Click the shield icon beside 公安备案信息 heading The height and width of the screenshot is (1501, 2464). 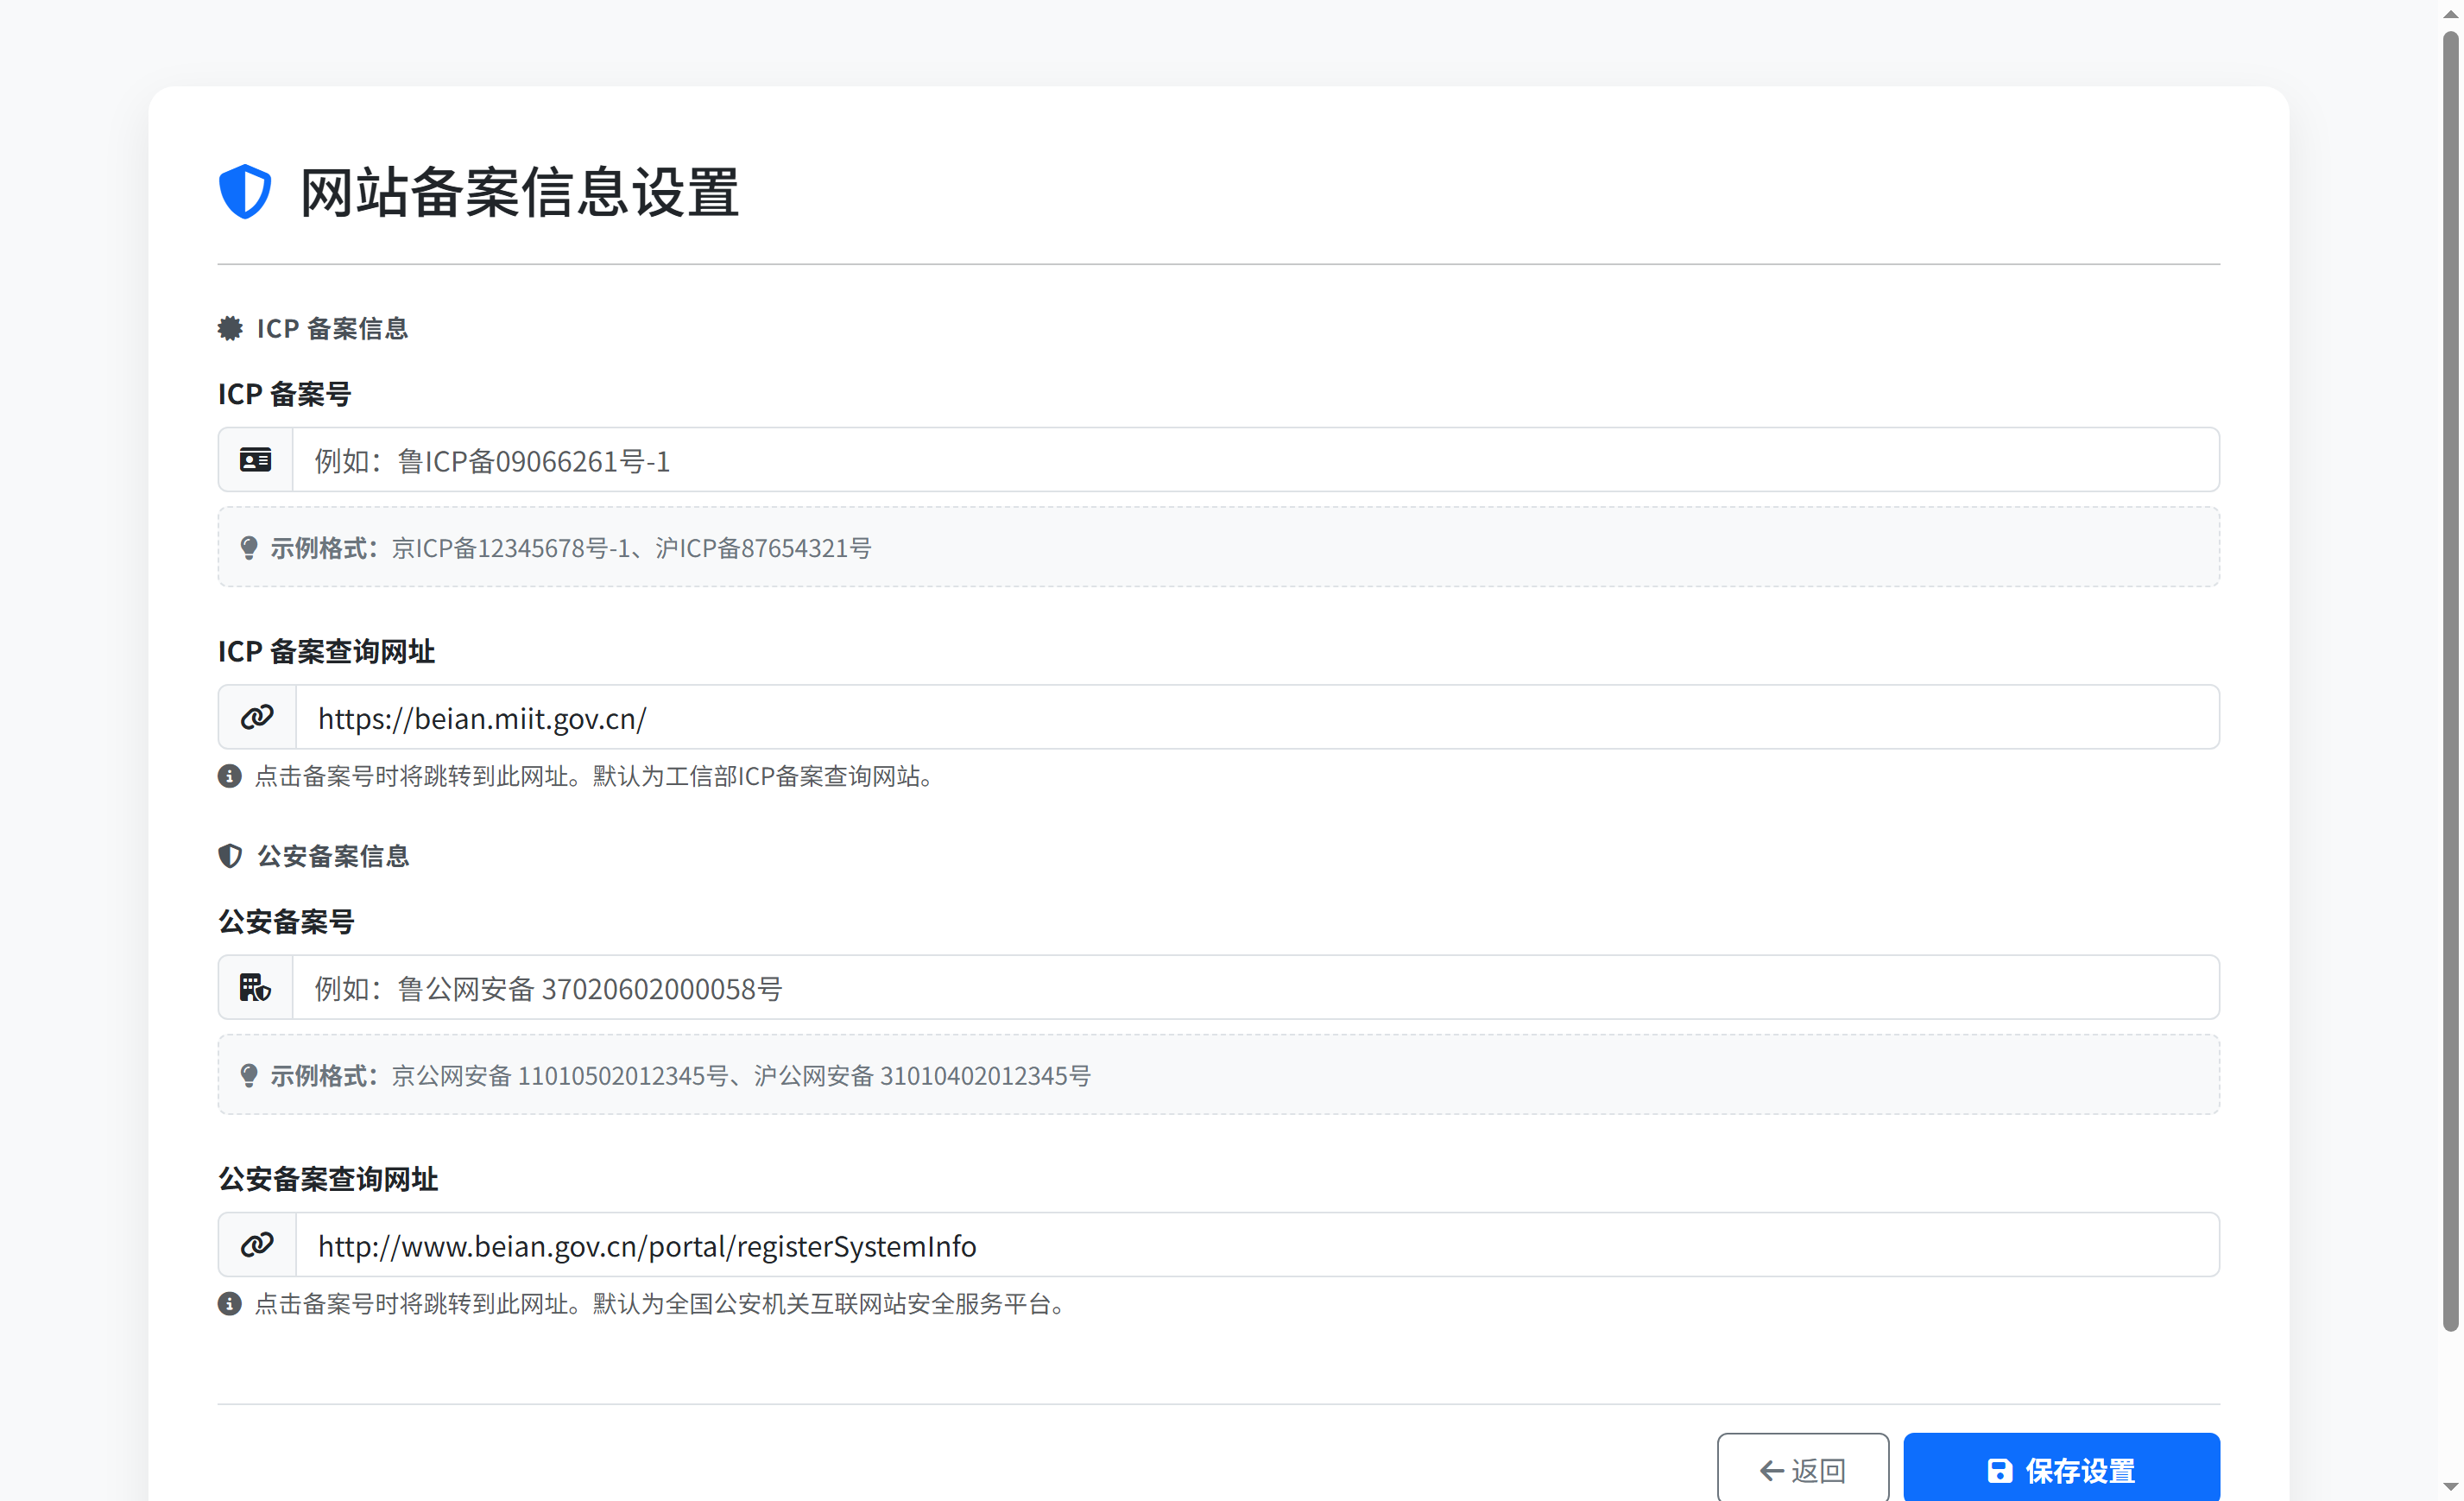pyautogui.click(x=229, y=856)
